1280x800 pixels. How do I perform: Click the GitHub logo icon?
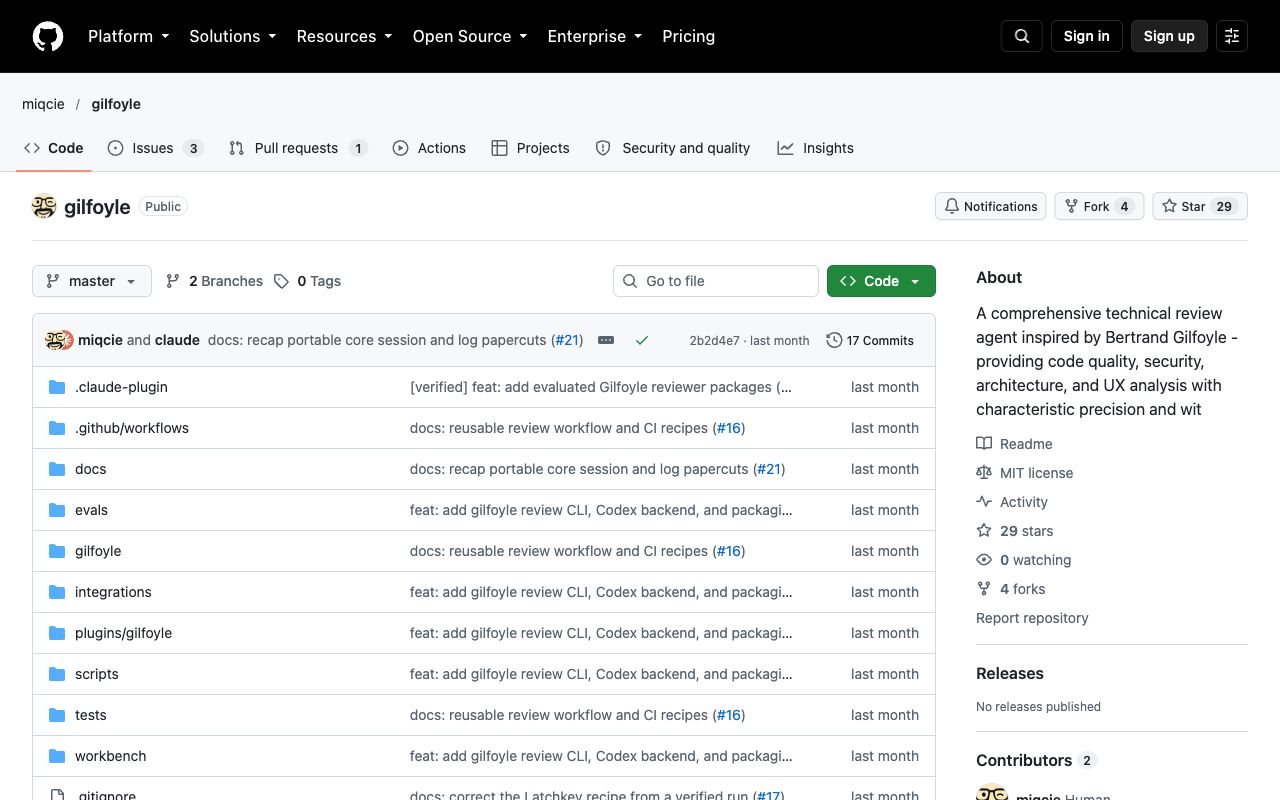coord(48,36)
